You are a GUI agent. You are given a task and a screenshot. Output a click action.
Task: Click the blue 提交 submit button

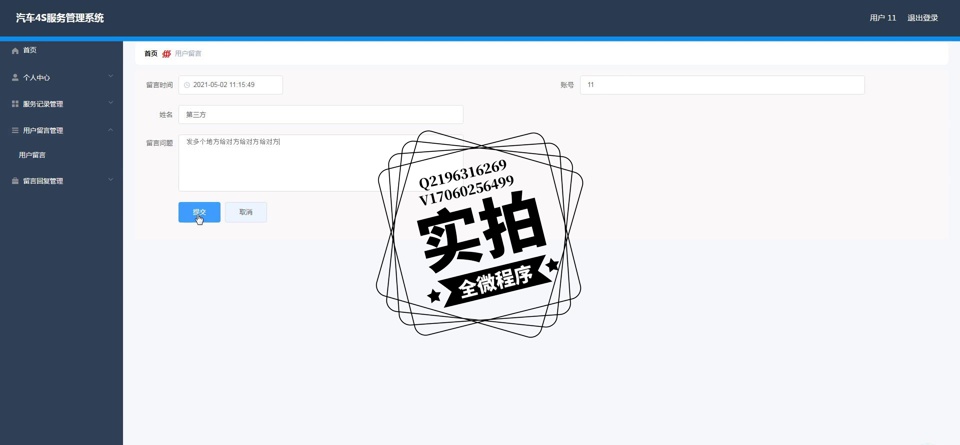click(x=199, y=212)
